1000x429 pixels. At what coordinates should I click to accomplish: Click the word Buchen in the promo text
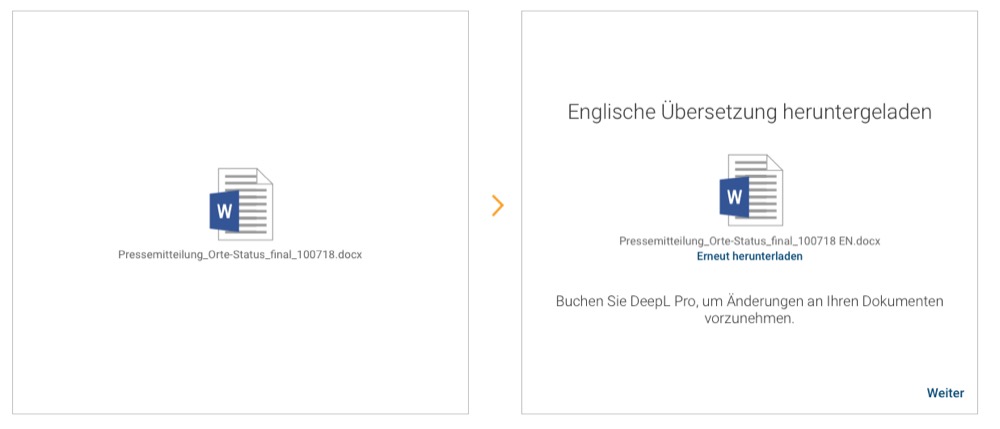point(579,301)
